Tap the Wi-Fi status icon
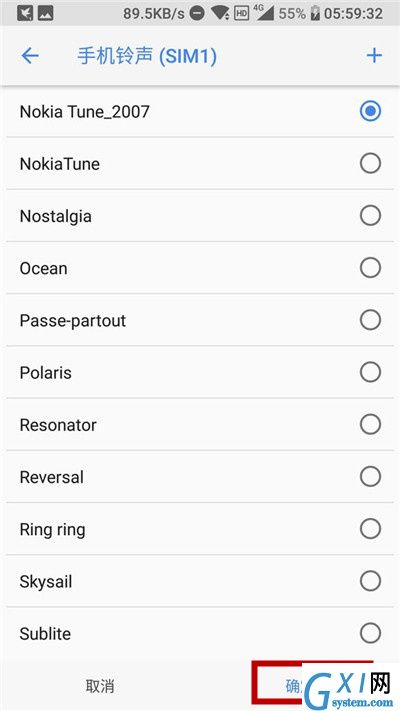This screenshot has width=400, height=711. point(220,14)
